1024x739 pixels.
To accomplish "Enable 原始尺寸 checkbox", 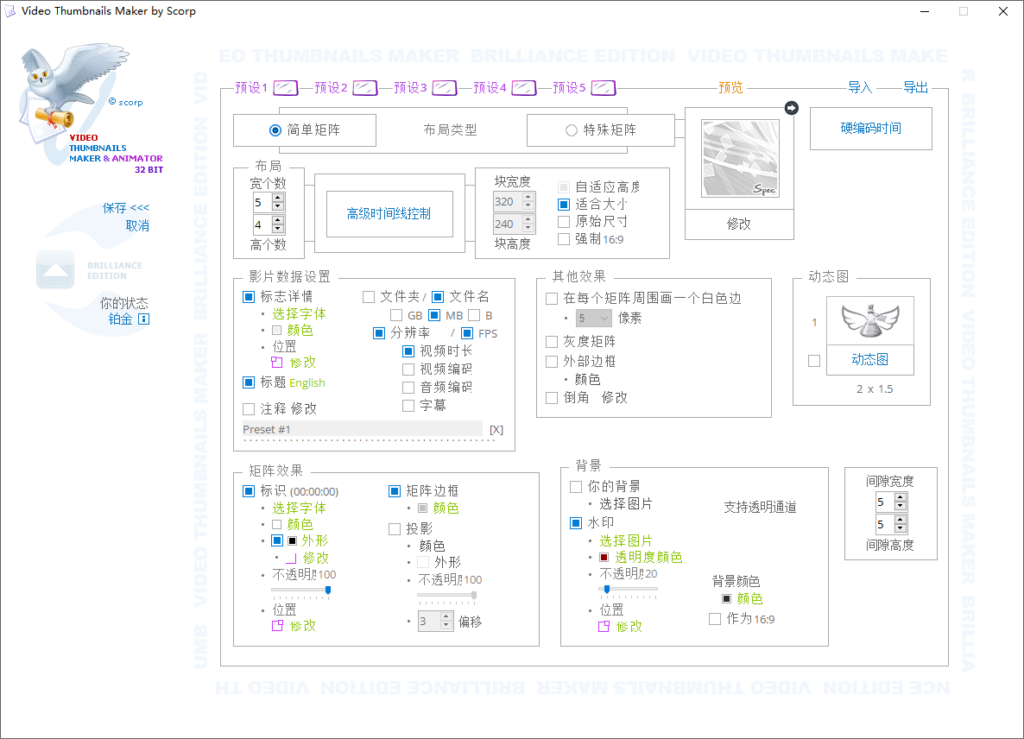I will coord(564,222).
